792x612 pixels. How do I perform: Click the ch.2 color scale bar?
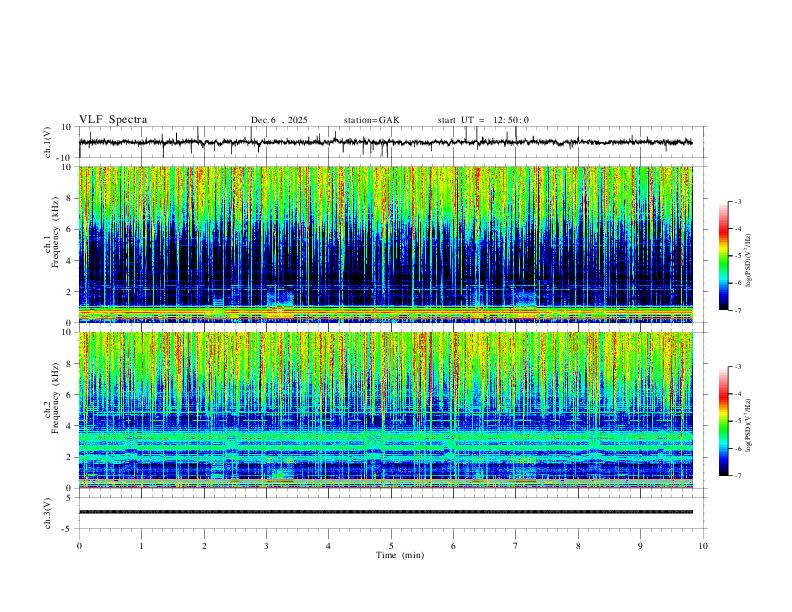[x=723, y=421]
